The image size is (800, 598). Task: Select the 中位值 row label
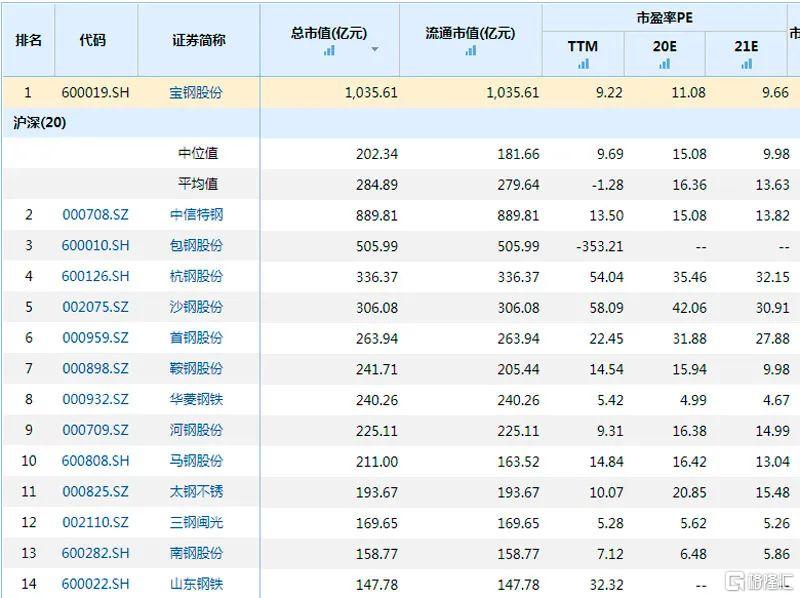point(198,153)
